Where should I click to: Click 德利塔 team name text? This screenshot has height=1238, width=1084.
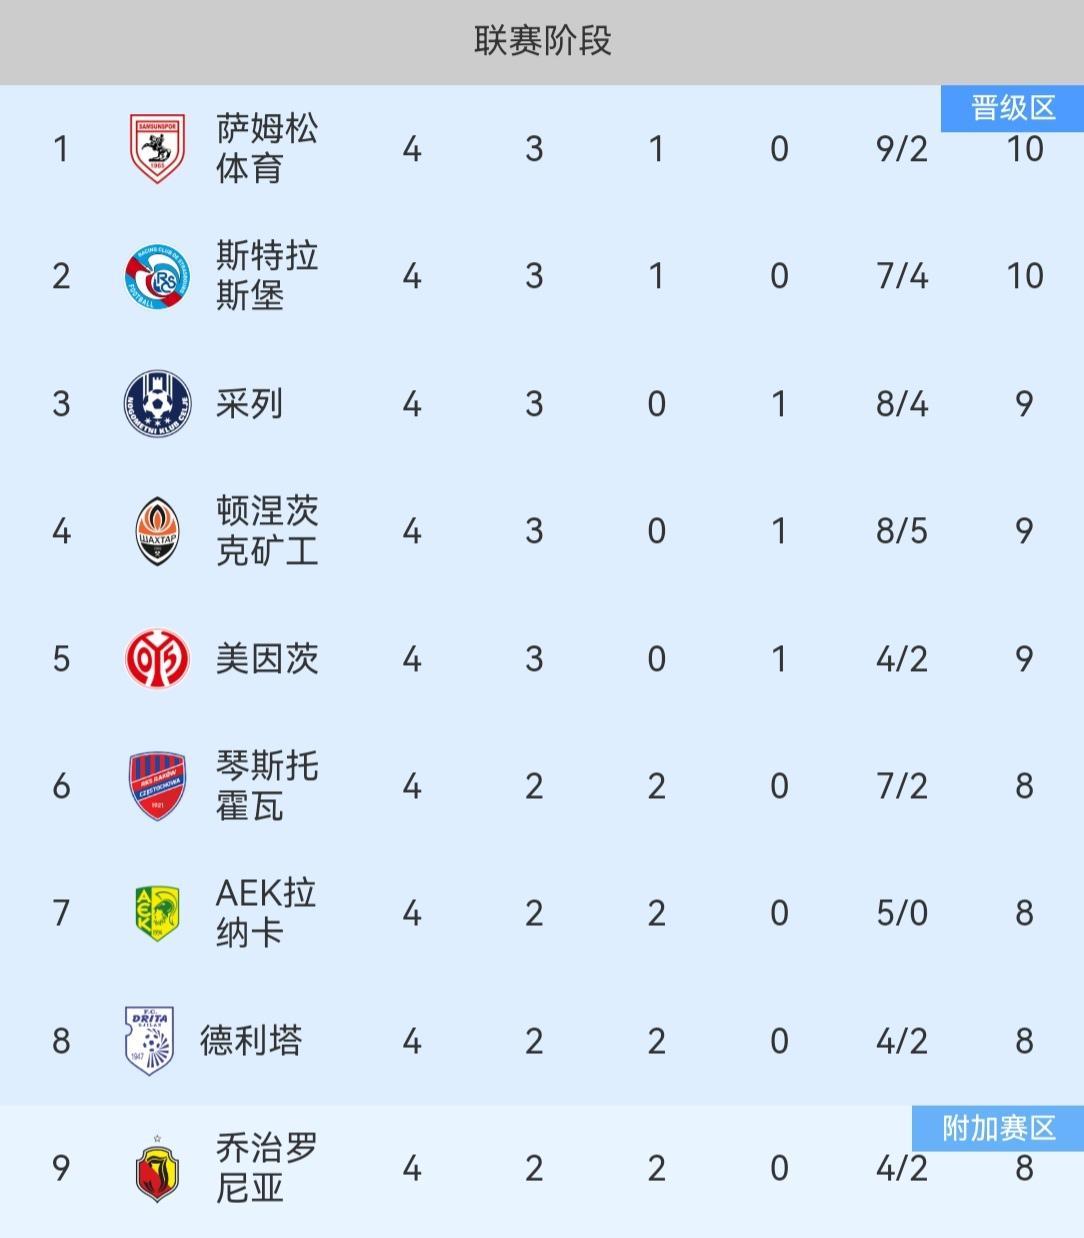pyautogui.click(x=250, y=1041)
